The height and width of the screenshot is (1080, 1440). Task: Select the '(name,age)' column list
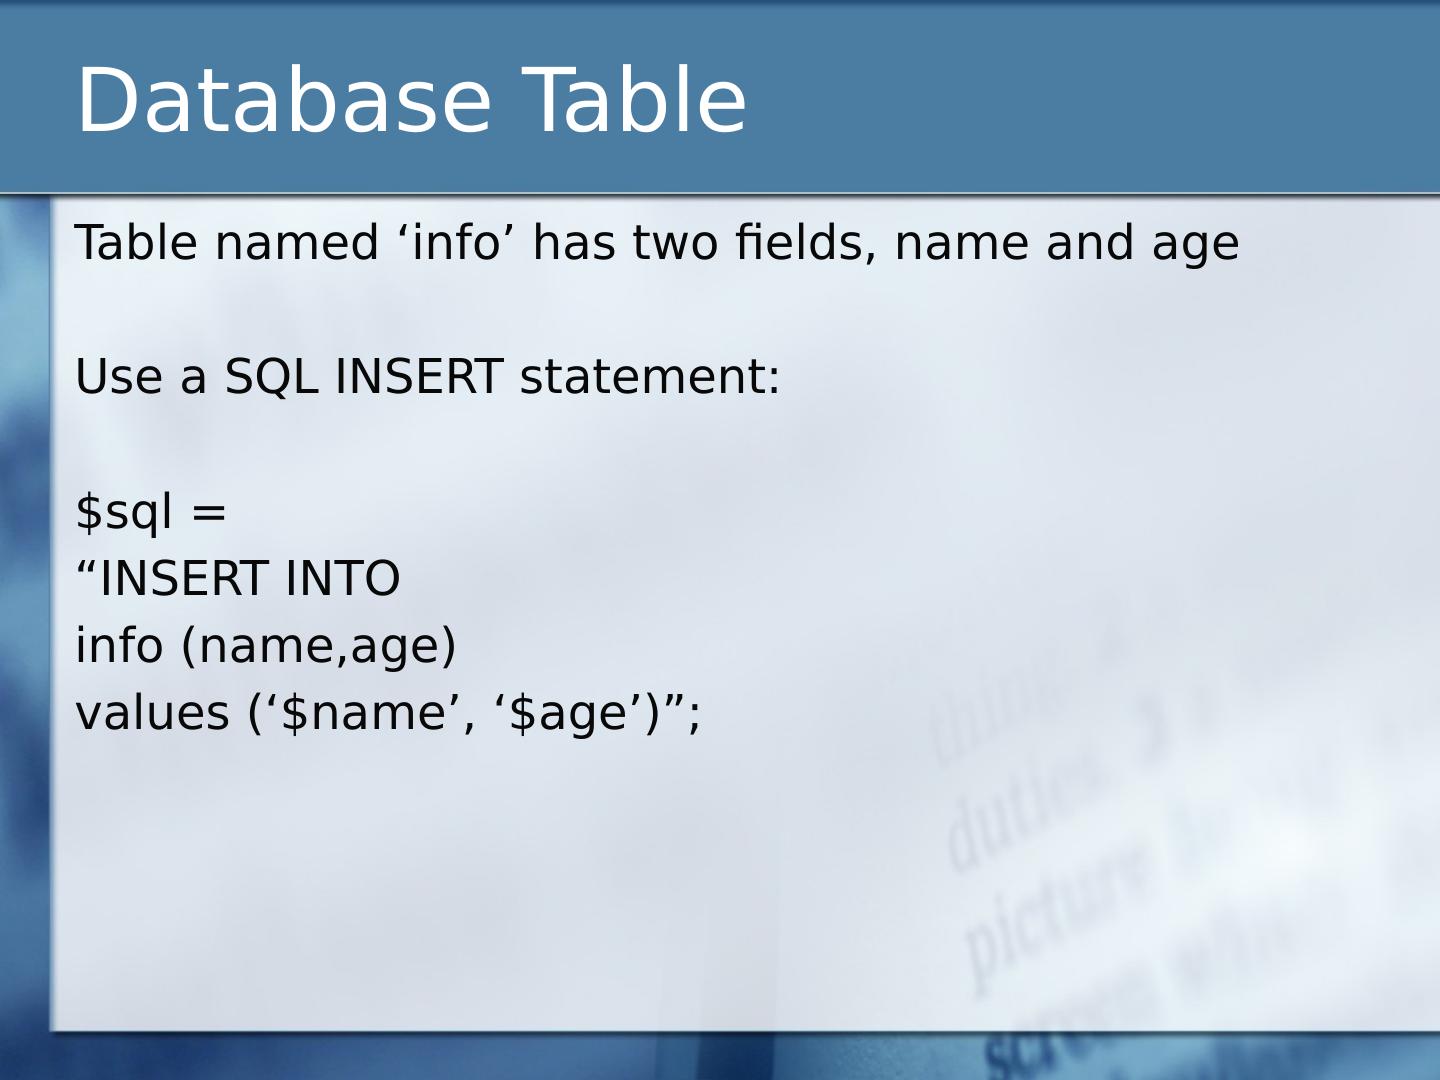(318, 646)
